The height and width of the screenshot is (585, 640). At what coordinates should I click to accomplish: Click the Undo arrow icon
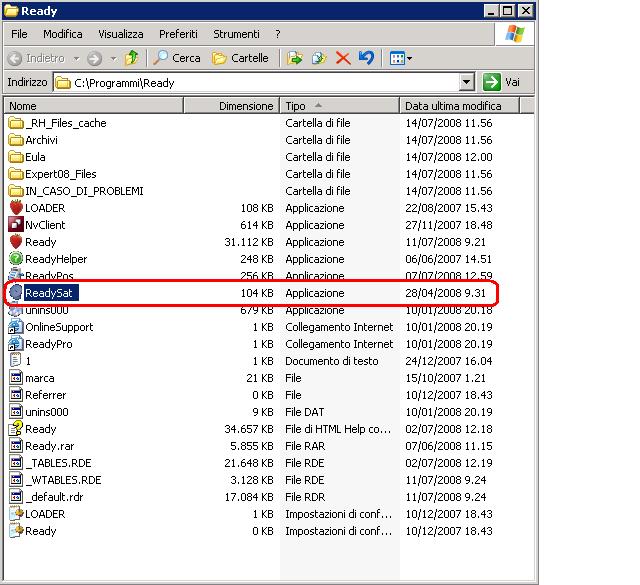tap(366, 58)
